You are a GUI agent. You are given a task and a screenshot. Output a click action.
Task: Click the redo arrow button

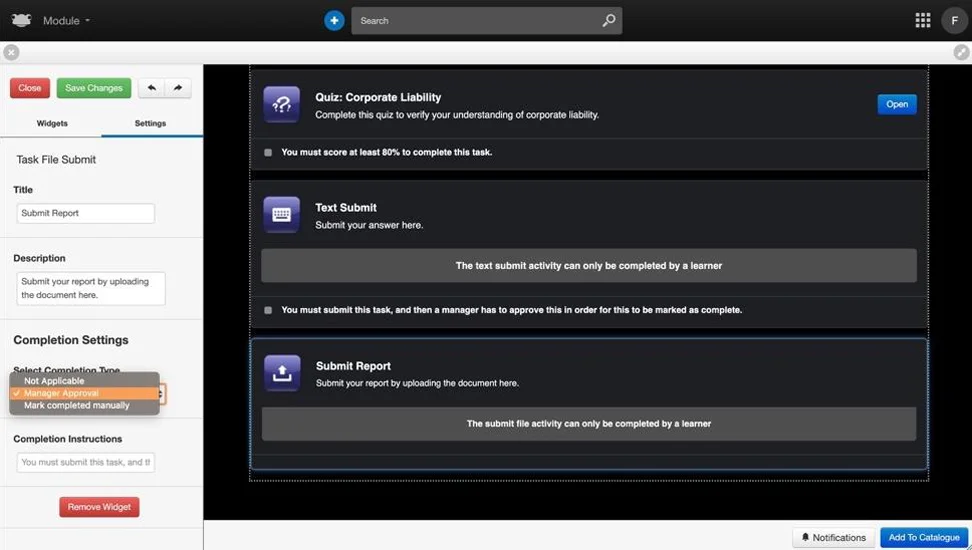(x=177, y=88)
